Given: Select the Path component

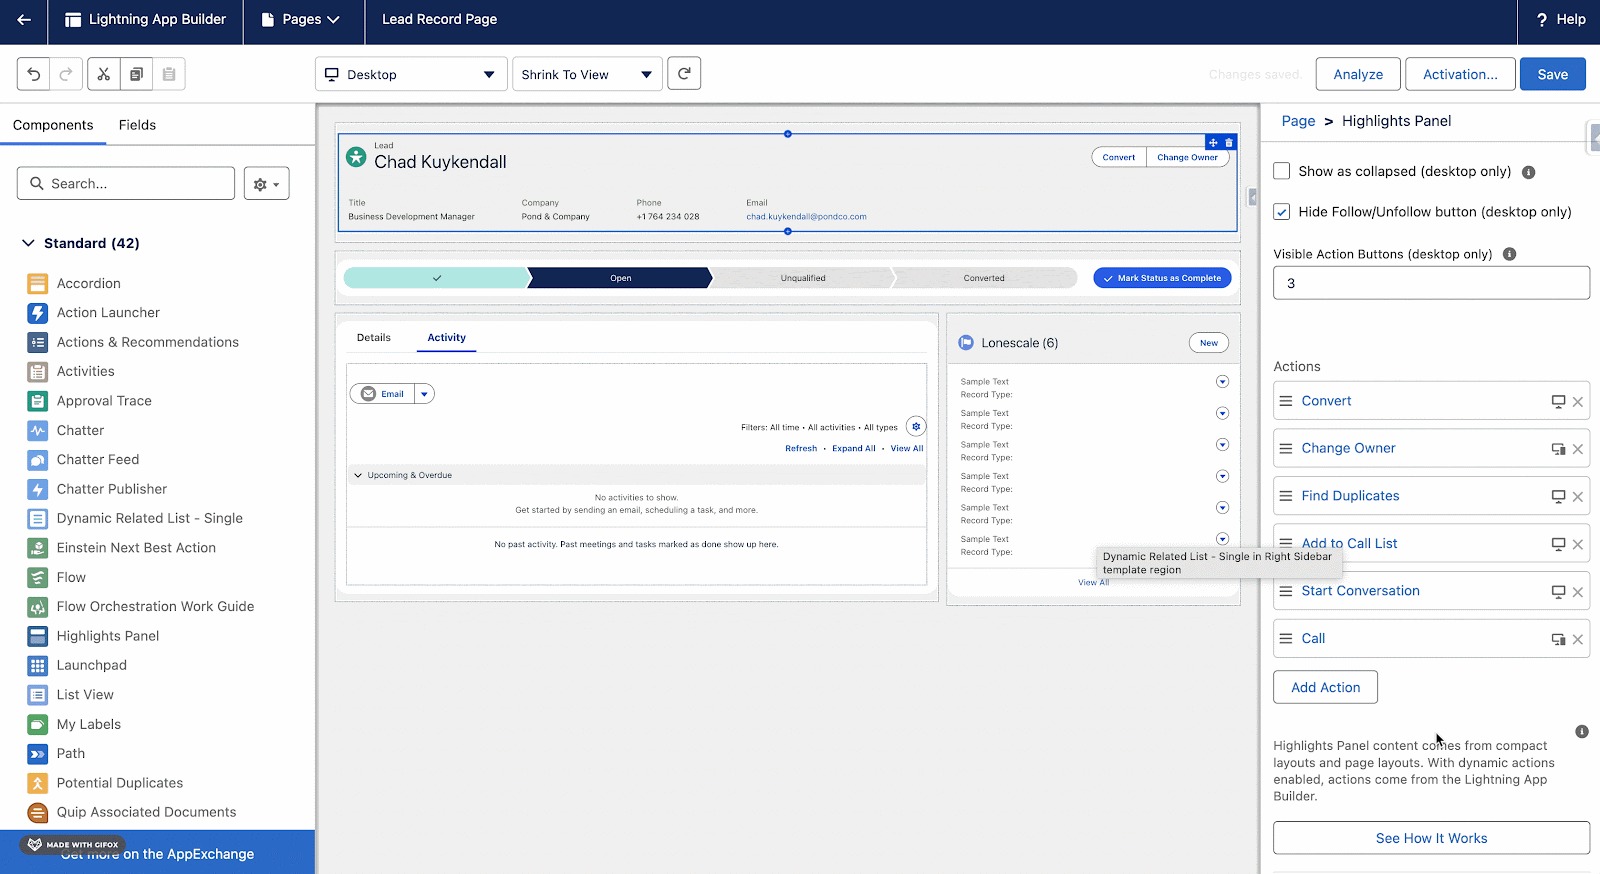Looking at the screenshot, I should tap(70, 754).
